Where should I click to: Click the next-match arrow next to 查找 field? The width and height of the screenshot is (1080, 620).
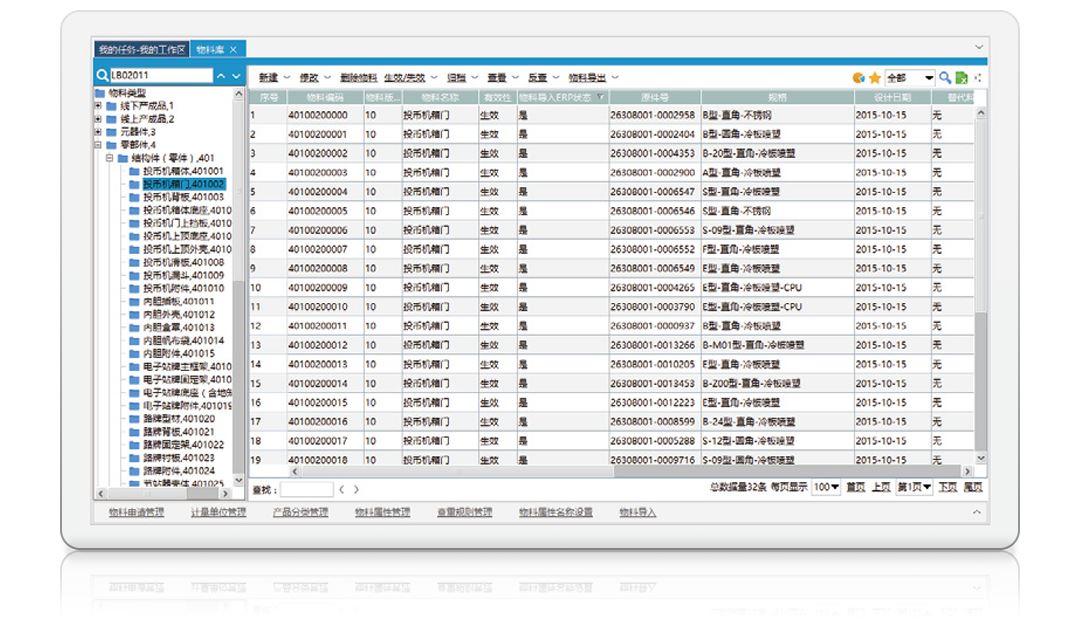point(356,490)
